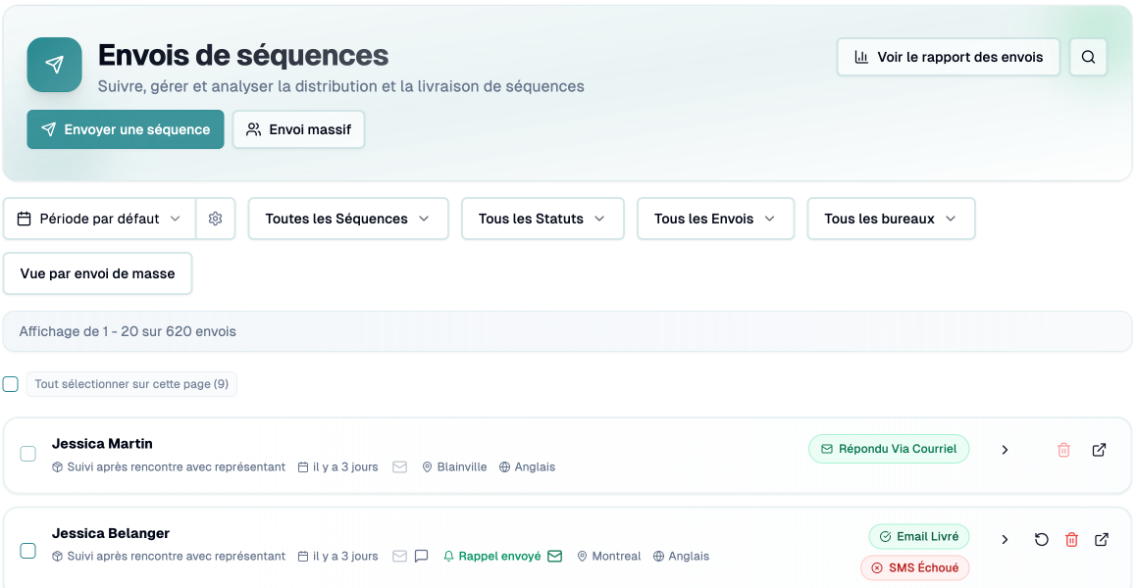Click the location pin icon next to Montreal

[582, 556]
